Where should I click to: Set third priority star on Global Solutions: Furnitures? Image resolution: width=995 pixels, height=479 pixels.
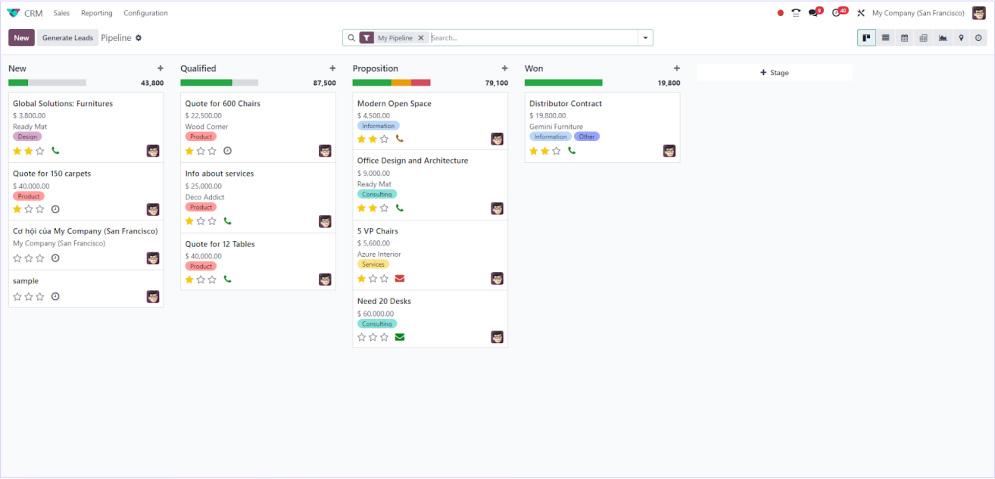click(40, 151)
